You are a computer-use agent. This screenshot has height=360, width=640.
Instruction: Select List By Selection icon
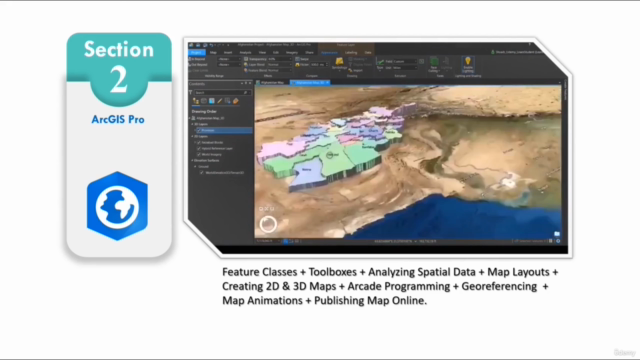click(x=211, y=101)
